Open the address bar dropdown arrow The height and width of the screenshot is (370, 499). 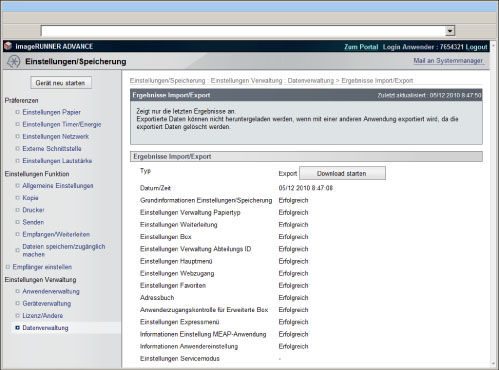point(450,31)
